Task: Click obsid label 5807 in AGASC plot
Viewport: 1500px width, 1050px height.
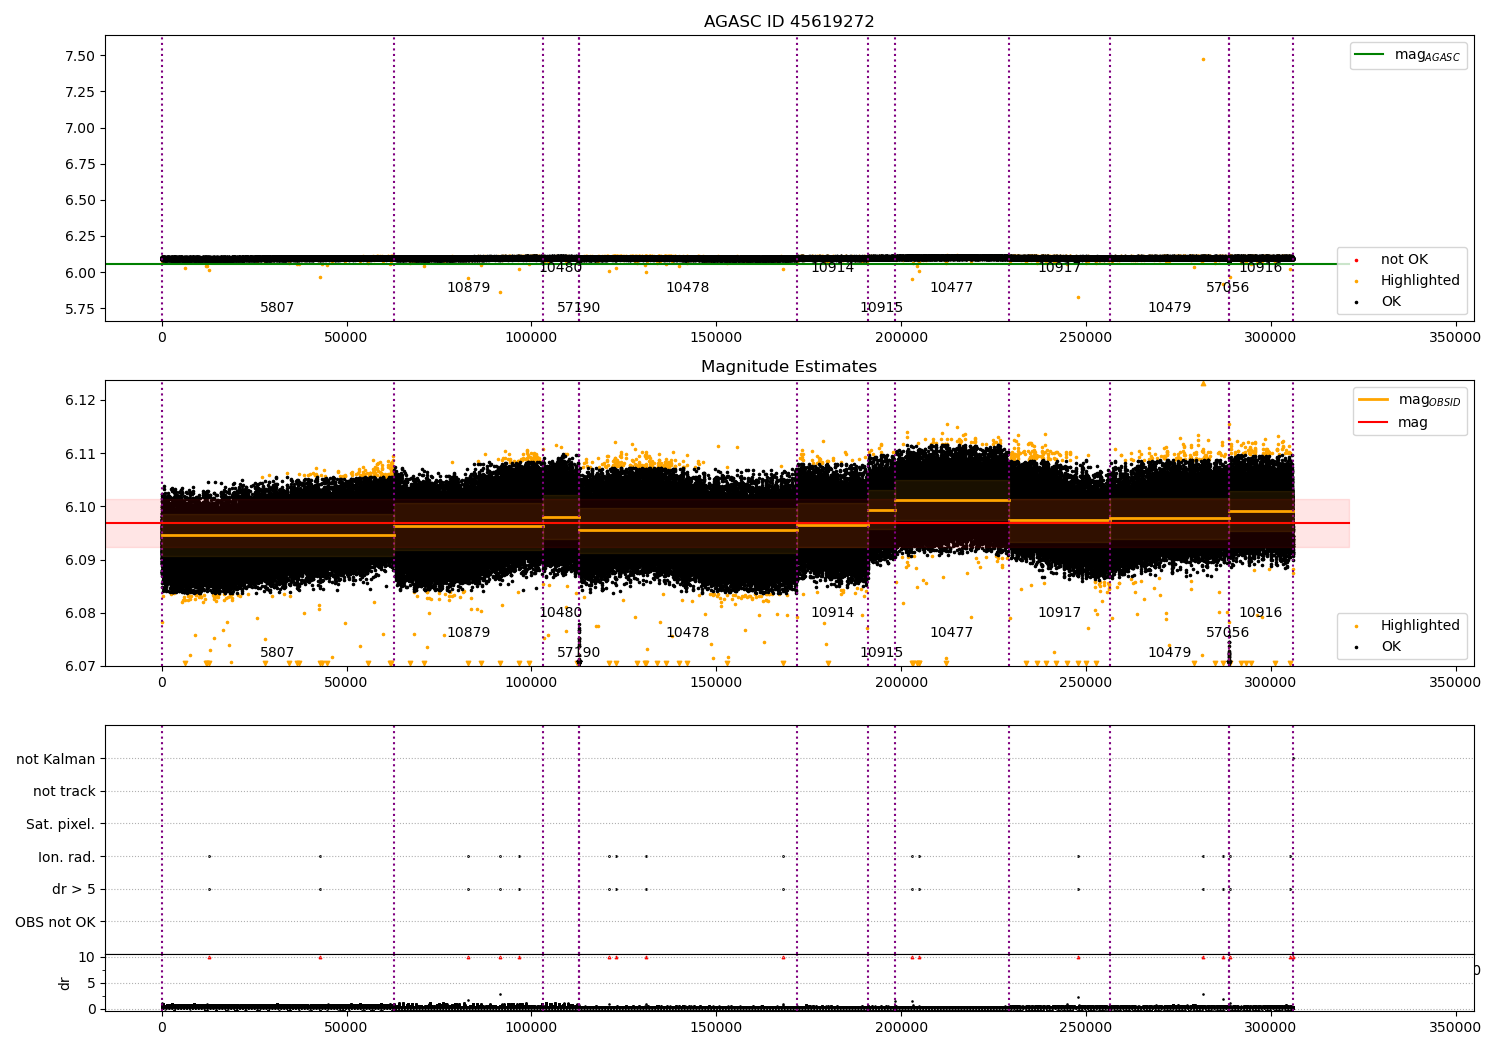Action: 277,307
